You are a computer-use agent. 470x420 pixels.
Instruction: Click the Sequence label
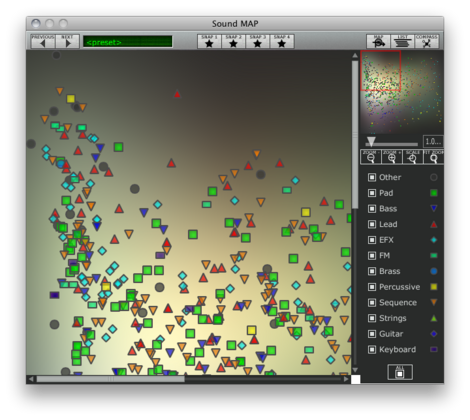coord(398,302)
